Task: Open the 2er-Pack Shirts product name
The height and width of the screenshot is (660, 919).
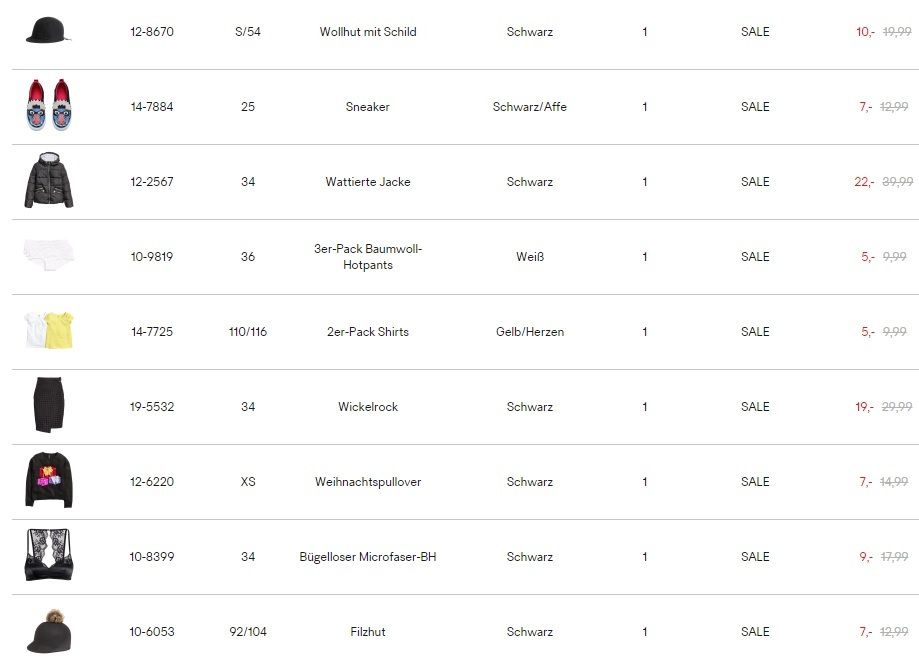Action: [x=367, y=332]
